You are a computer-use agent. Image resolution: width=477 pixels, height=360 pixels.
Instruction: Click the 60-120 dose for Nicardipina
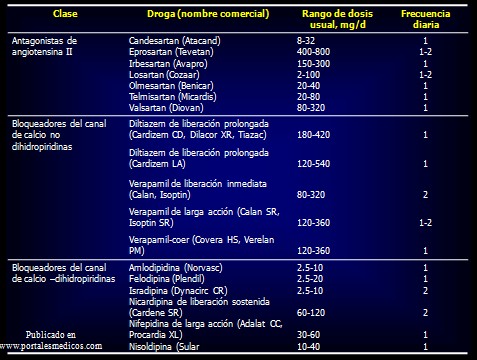pyautogui.click(x=311, y=313)
